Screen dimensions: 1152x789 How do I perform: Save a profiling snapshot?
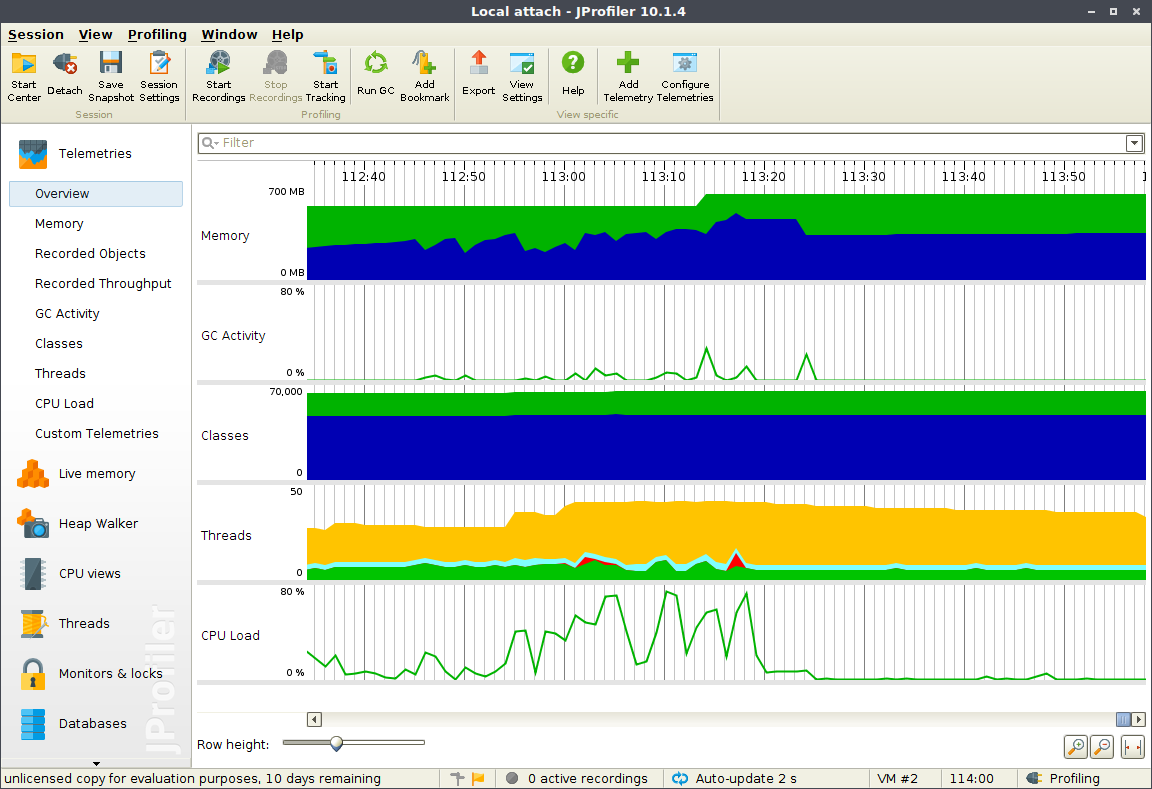[x=110, y=75]
